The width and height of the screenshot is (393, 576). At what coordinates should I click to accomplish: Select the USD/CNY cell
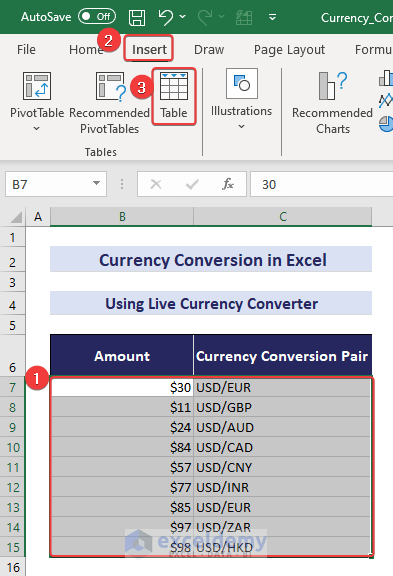(x=282, y=467)
